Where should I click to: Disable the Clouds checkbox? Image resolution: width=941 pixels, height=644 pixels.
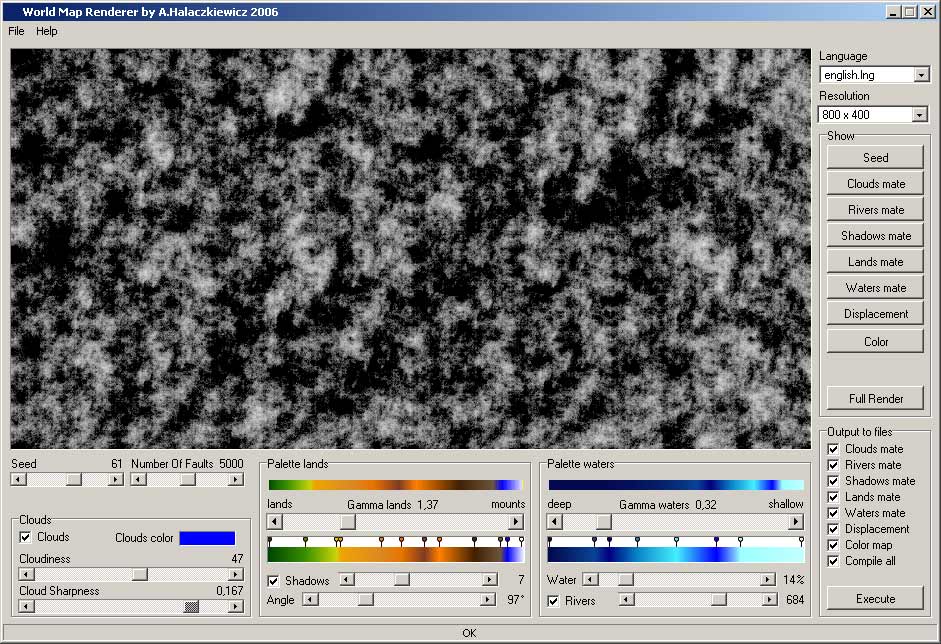(26, 537)
